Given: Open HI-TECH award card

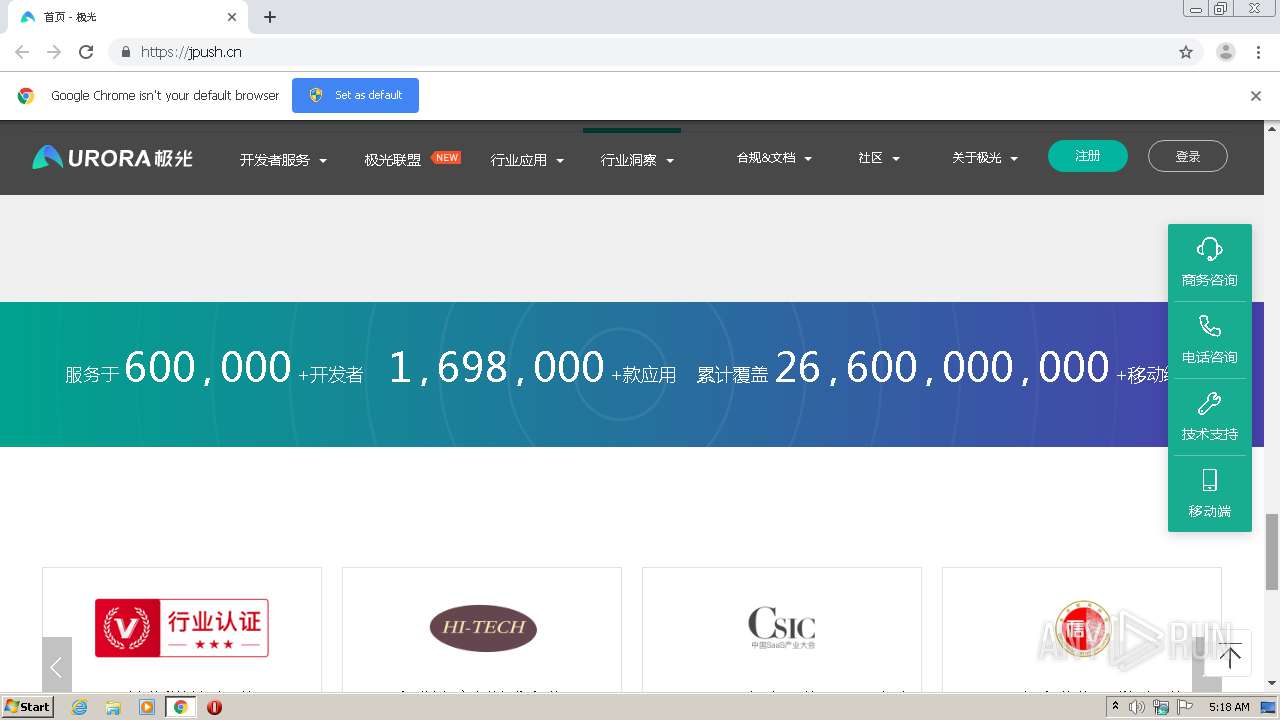Looking at the screenshot, I should tap(482, 629).
